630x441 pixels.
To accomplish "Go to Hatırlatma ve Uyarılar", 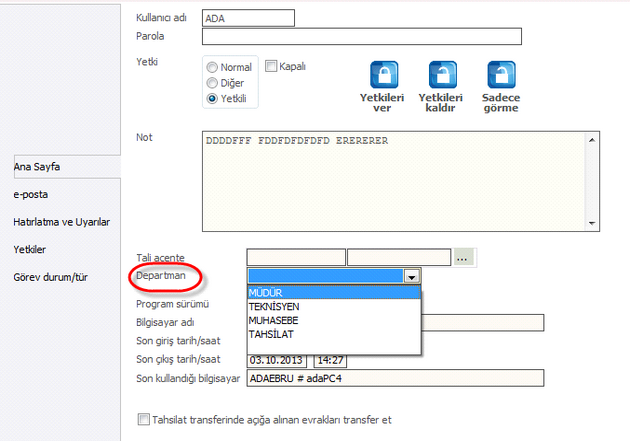I will tap(61, 221).
